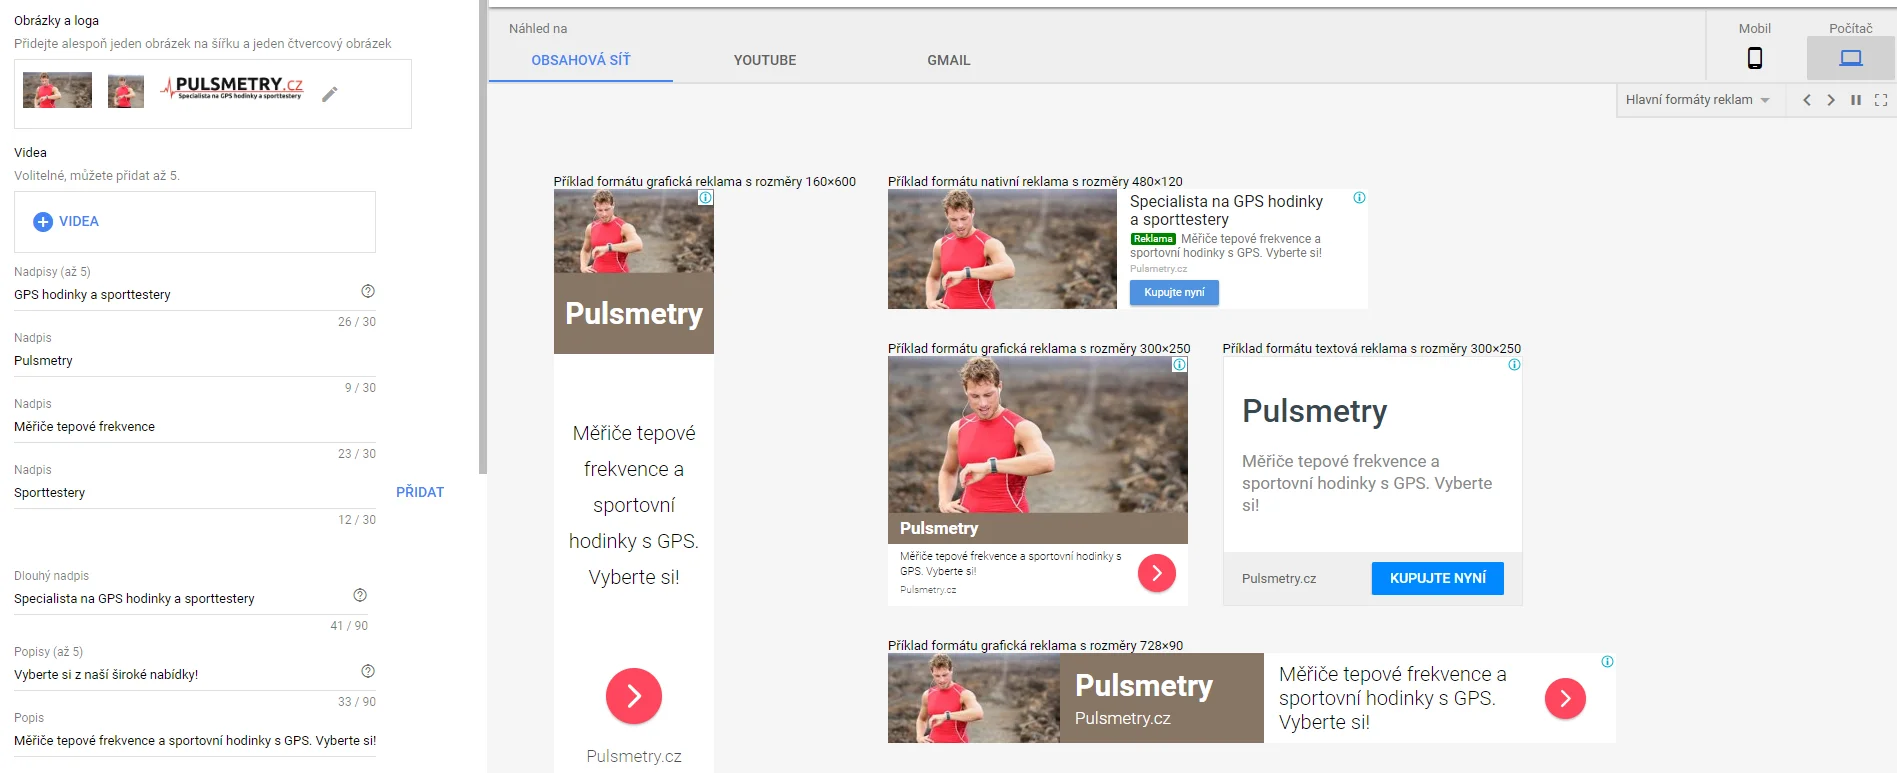Open help icon for Popisy (až 5)
Viewport: 1897px width, 773px height.
click(368, 671)
